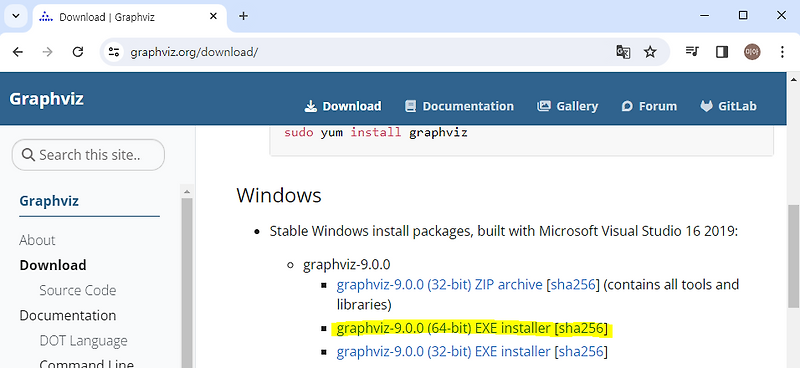Screen dimensions: 800x368
Task: Click the browser back arrow
Action: (18, 52)
